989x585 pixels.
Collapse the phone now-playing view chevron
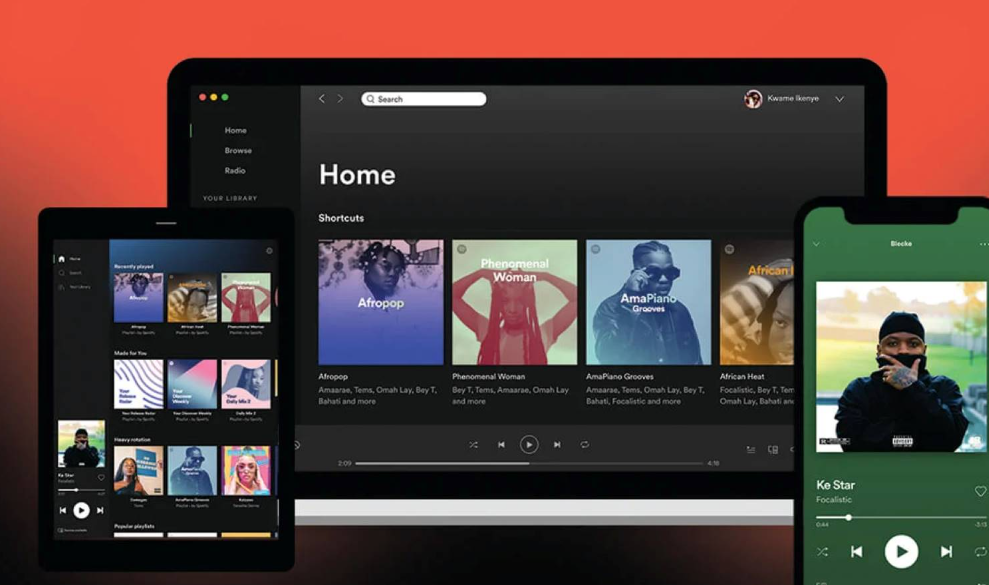(816, 244)
